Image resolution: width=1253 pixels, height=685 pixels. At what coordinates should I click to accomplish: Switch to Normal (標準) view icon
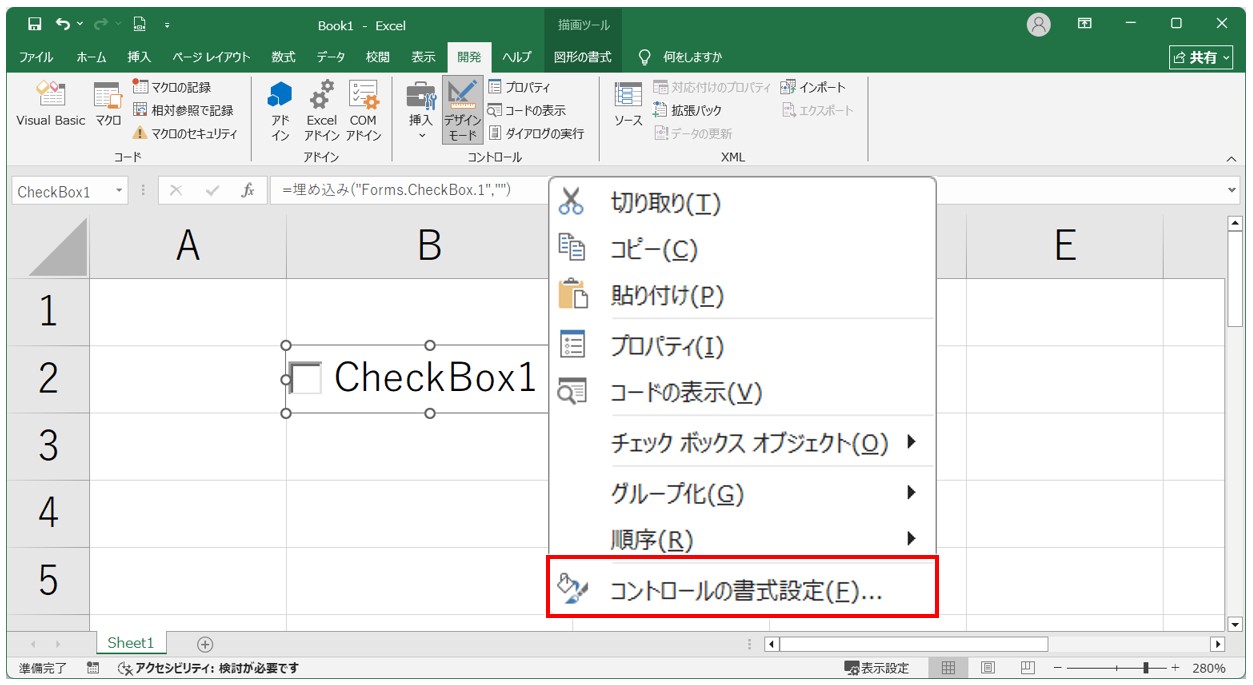point(949,668)
